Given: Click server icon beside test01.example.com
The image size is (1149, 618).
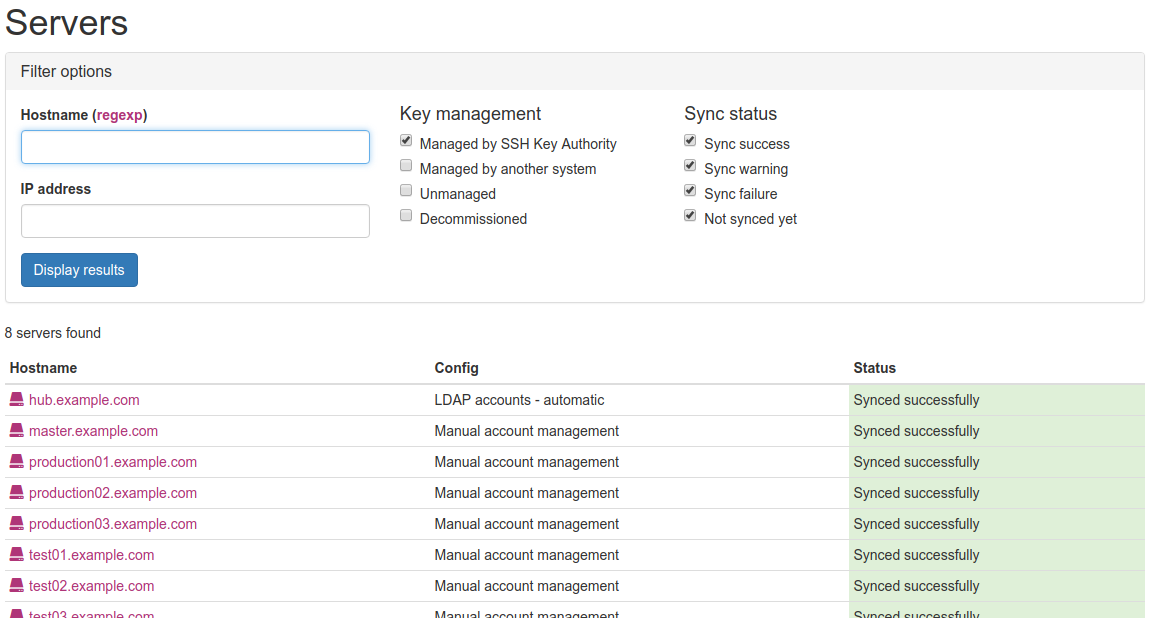Looking at the screenshot, I should click(16, 555).
